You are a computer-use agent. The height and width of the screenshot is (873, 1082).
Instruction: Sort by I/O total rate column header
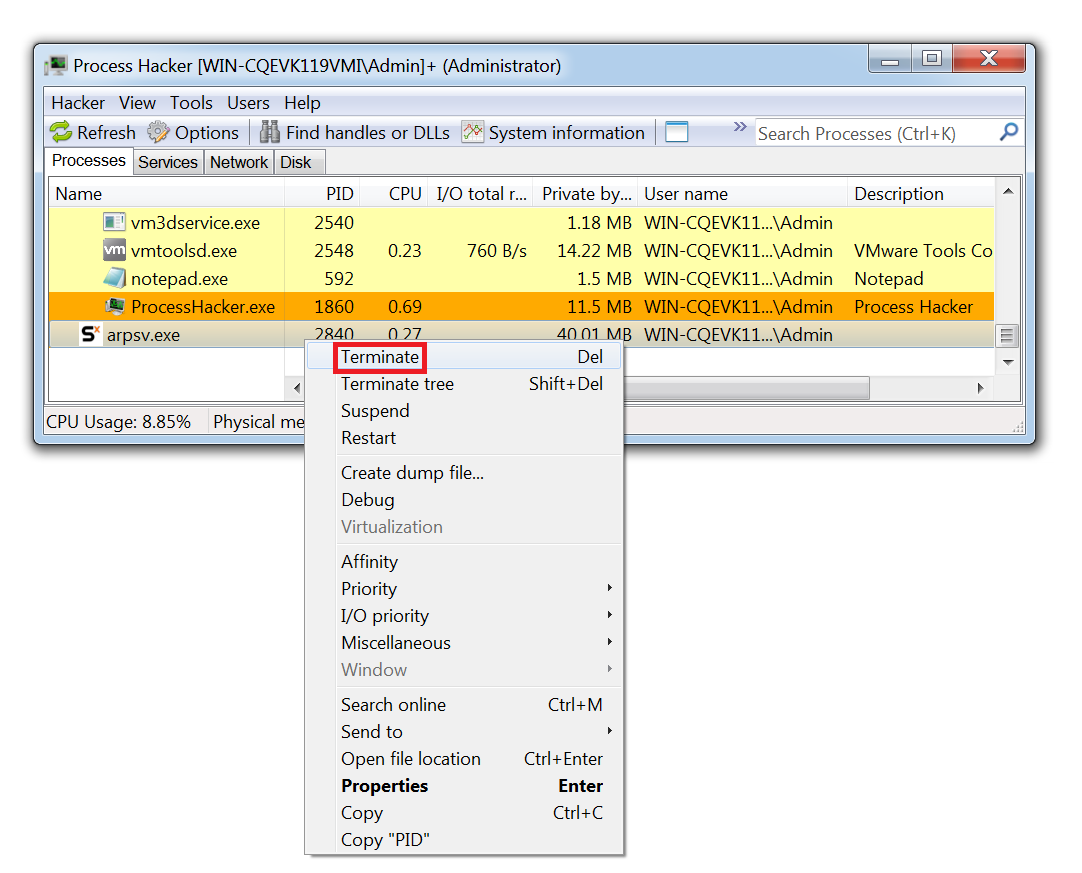(x=480, y=194)
